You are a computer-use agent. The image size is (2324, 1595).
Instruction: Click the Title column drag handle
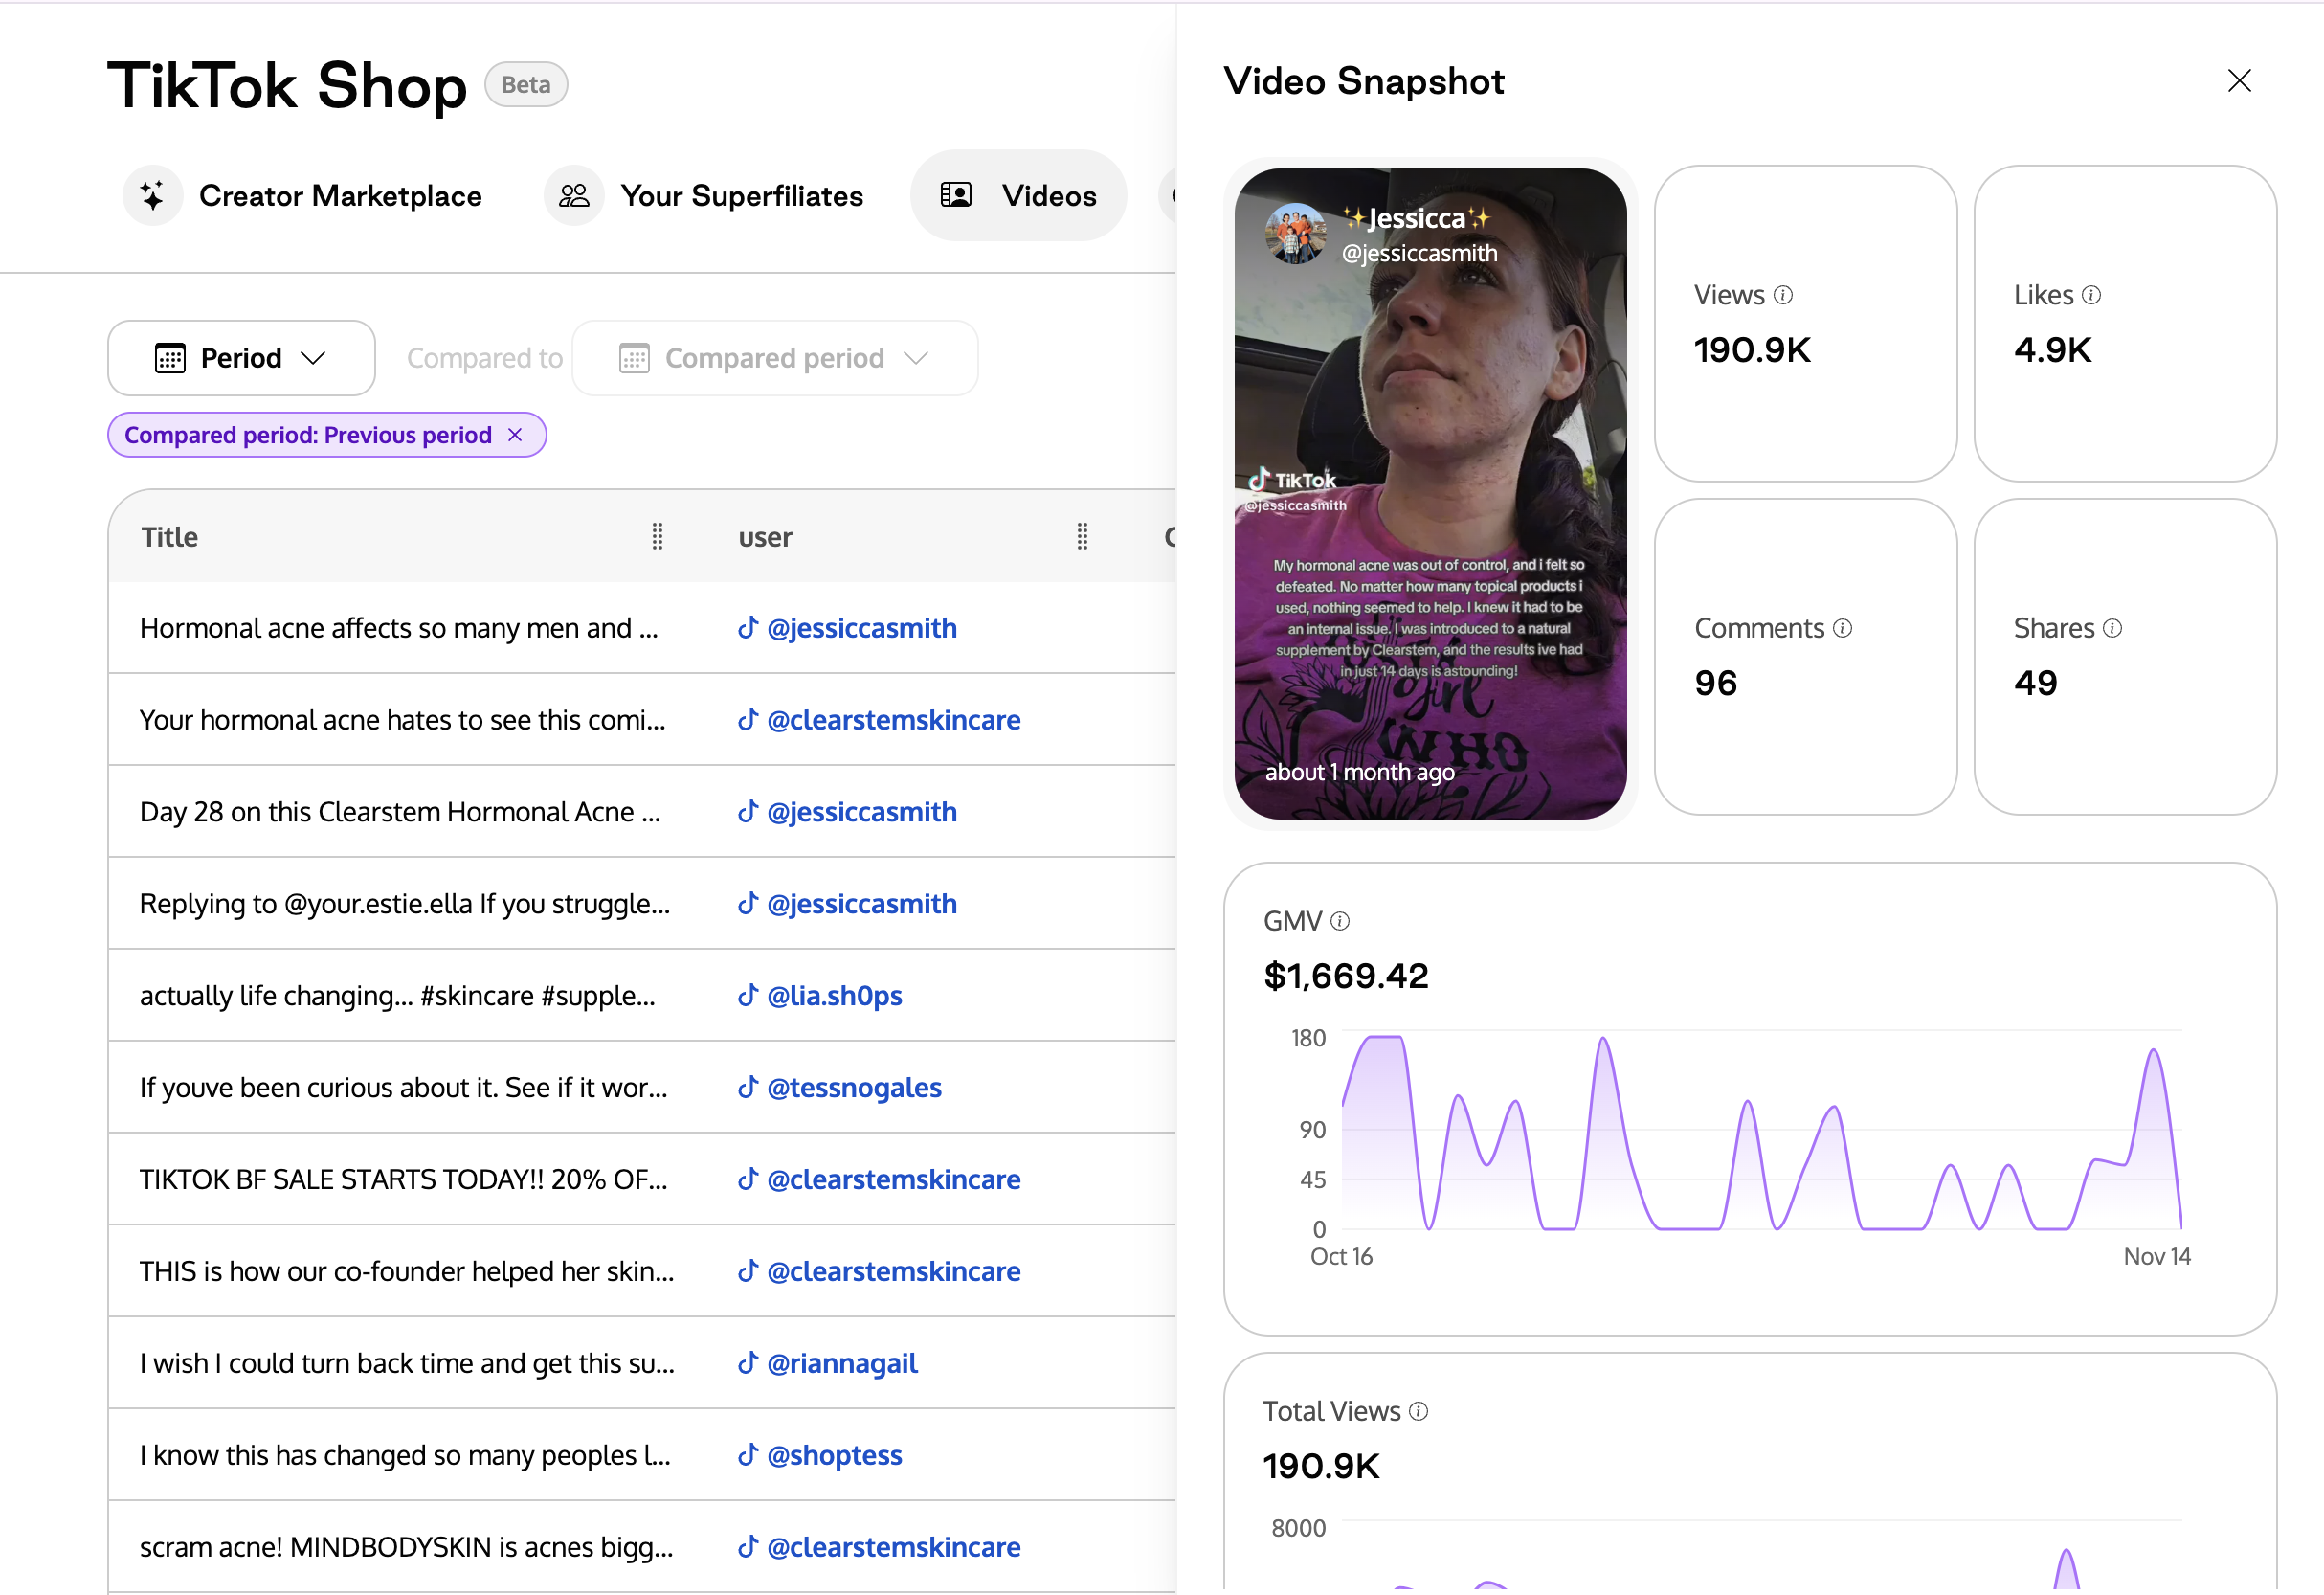[x=657, y=537]
